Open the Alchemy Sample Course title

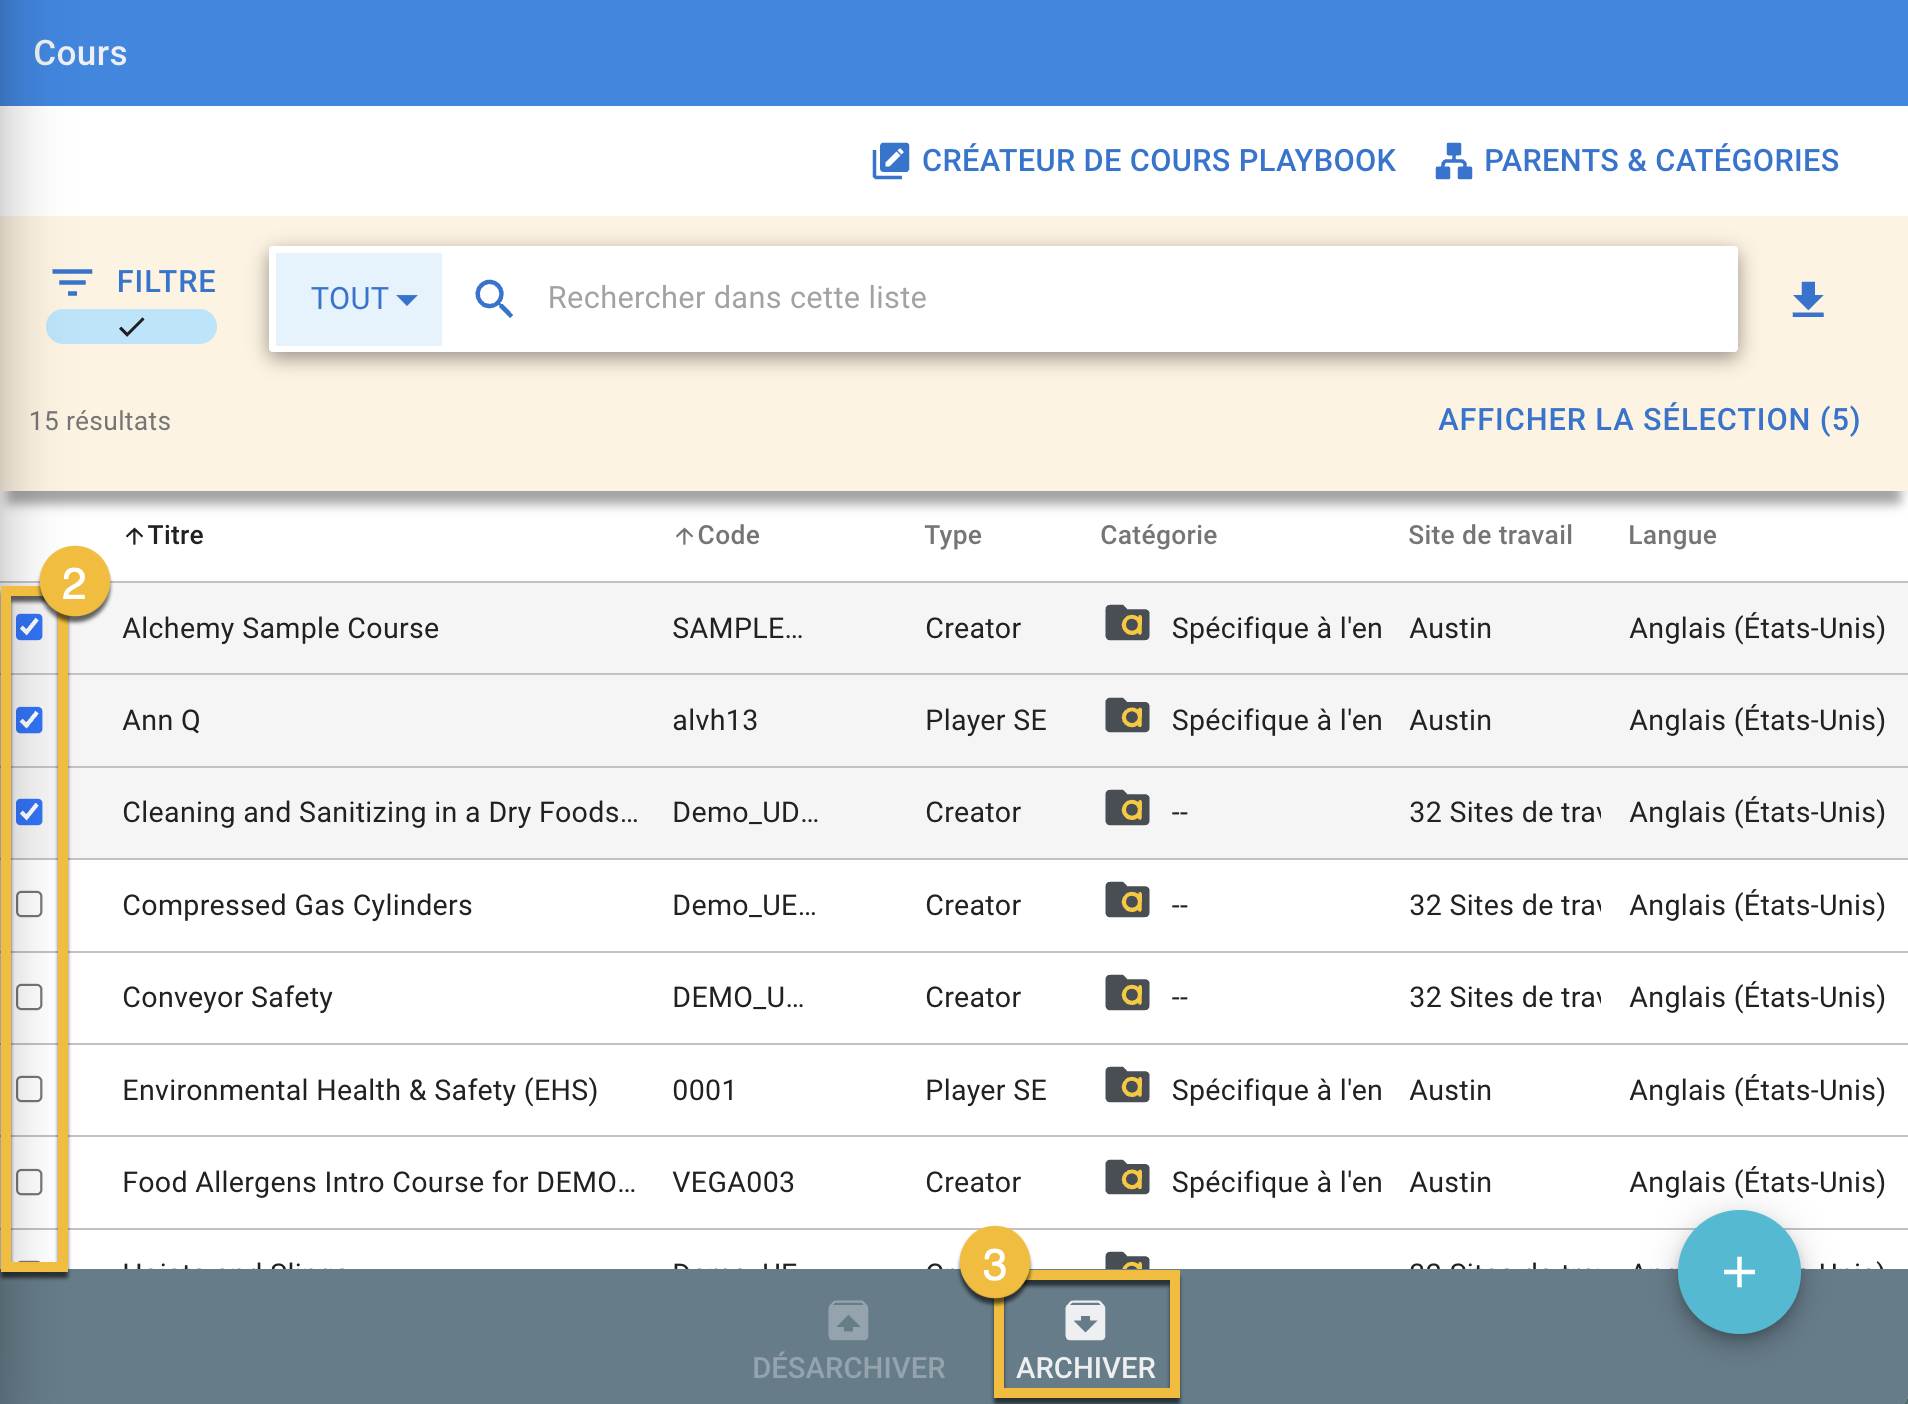[x=281, y=628]
